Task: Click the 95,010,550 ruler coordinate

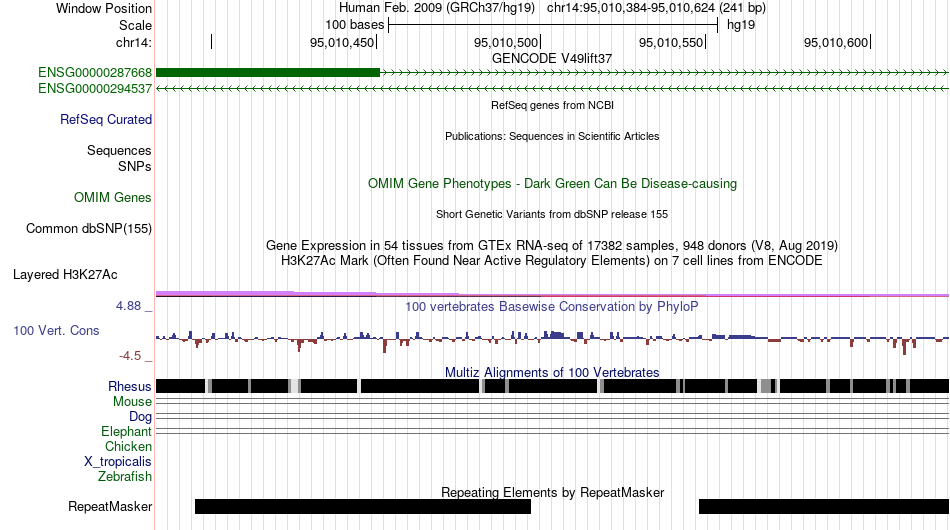Action: (671, 42)
